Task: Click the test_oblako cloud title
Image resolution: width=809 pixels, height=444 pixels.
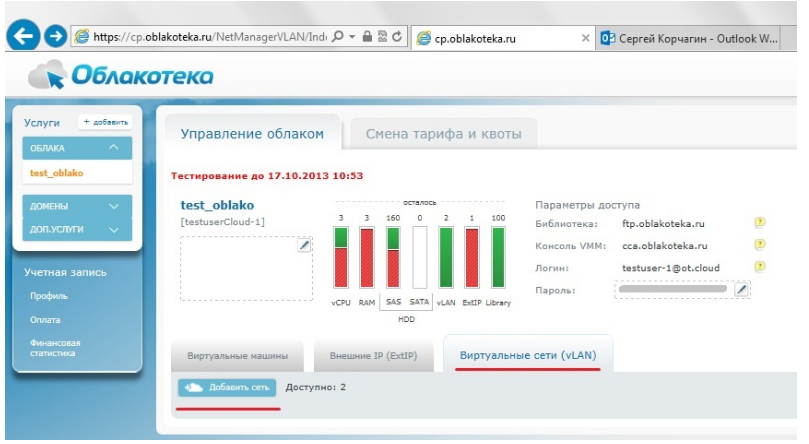Action: [217, 205]
